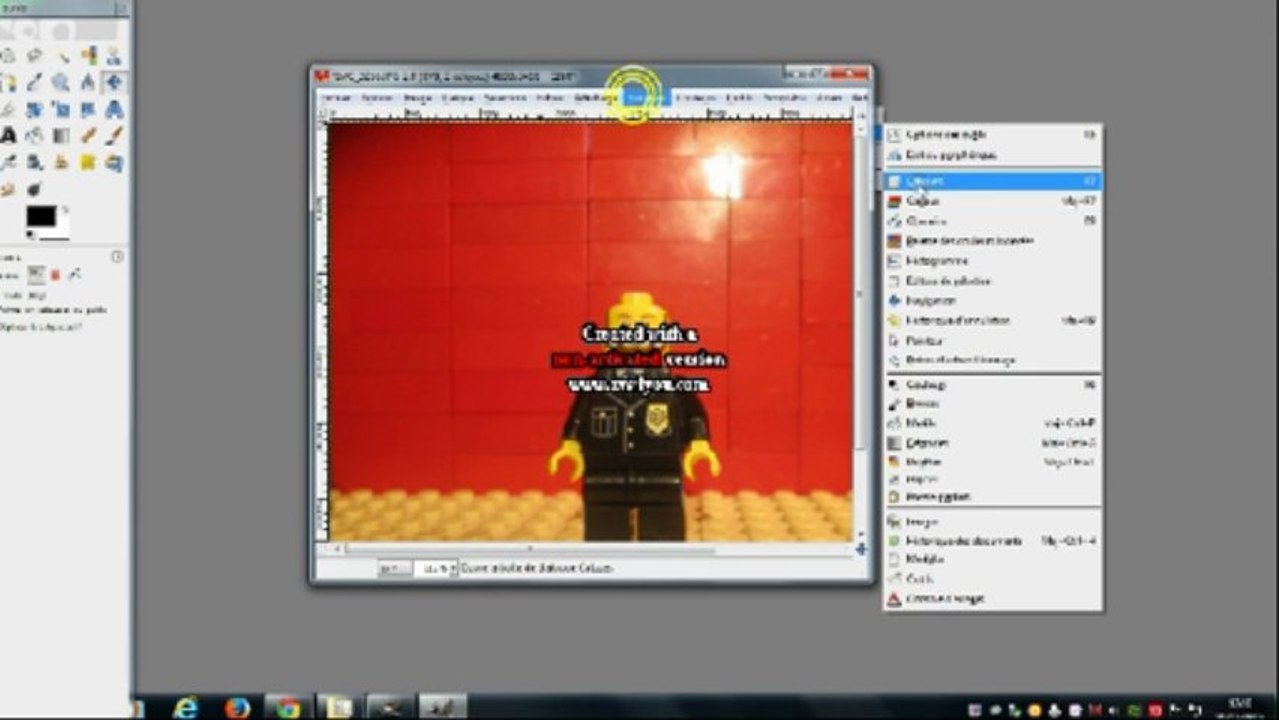The image size is (1279, 720).
Task: Choose Historique des documents menu entry
Action: click(x=990, y=540)
